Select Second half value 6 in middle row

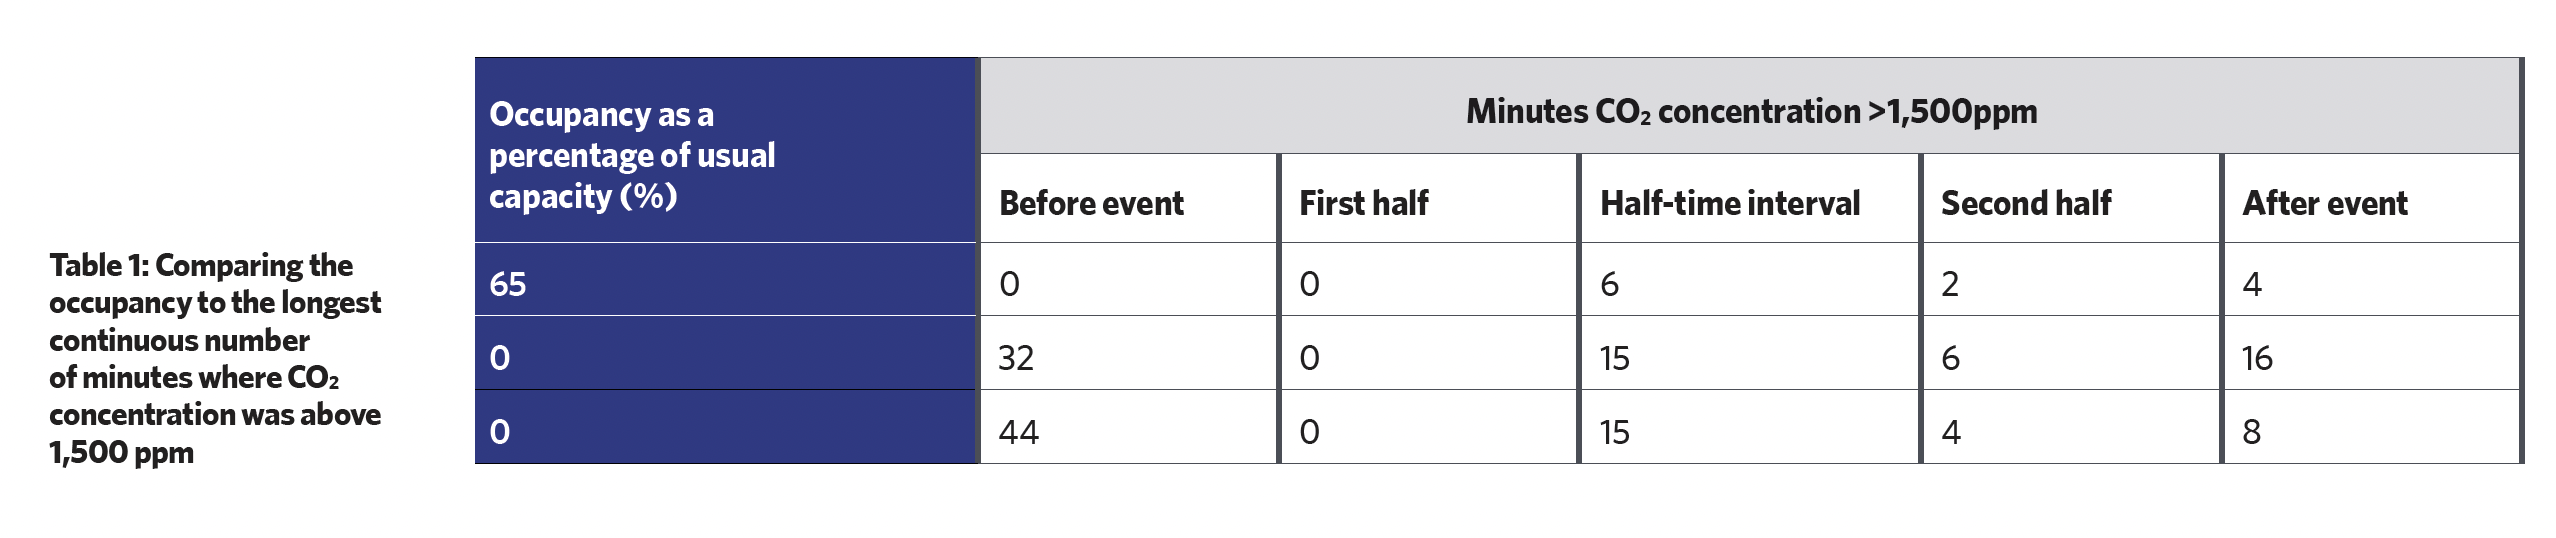click(2071, 353)
